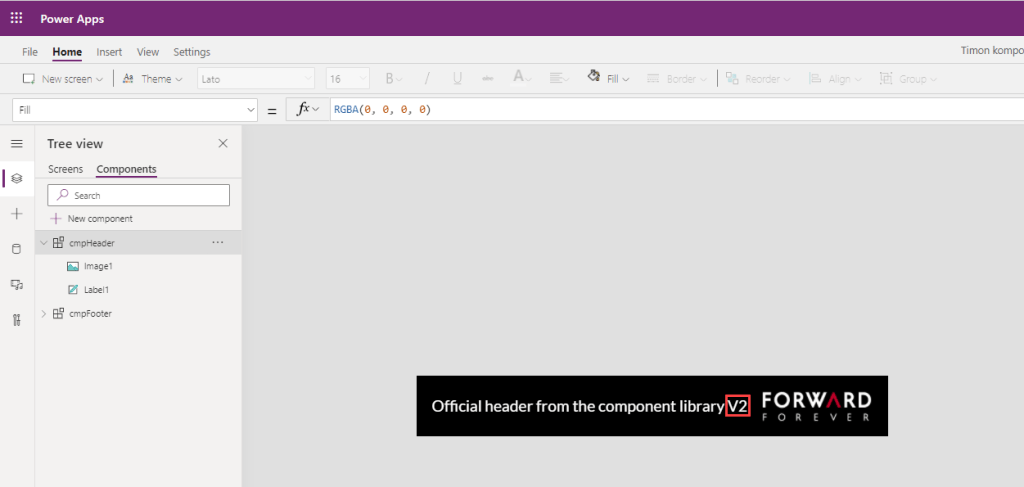Open the New screen dropdown

tap(63, 79)
